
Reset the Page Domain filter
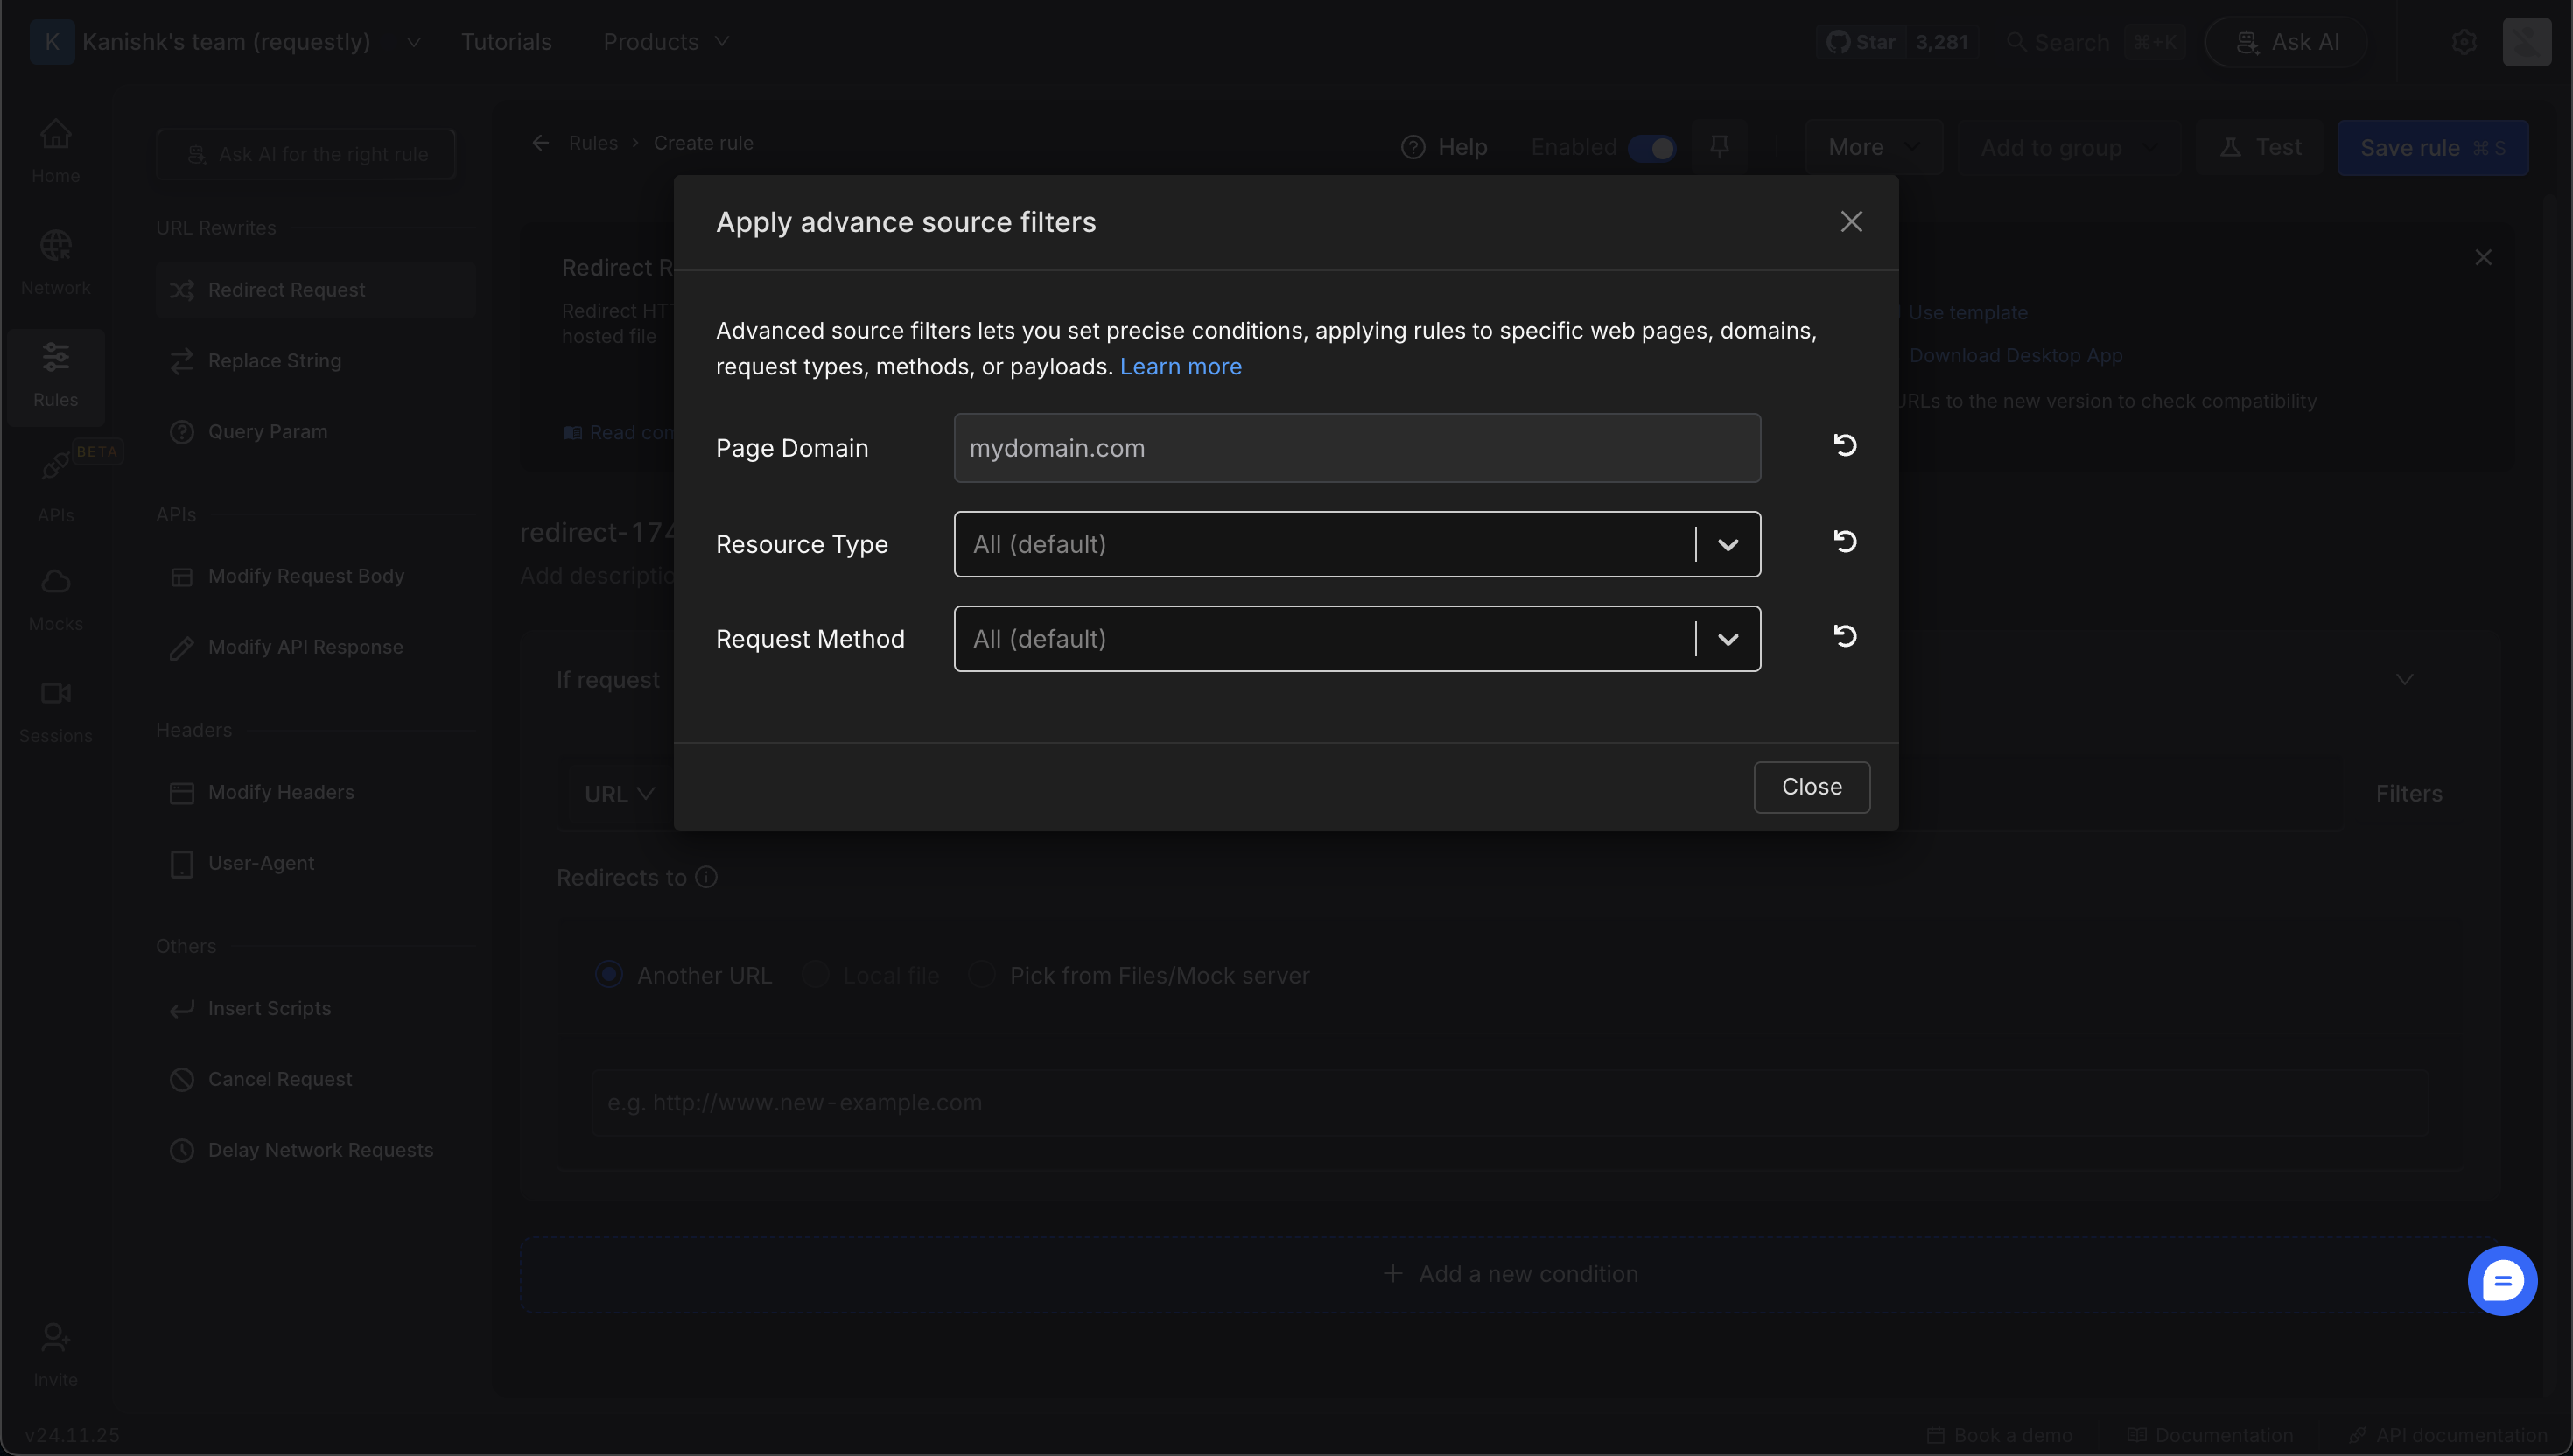point(1845,445)
